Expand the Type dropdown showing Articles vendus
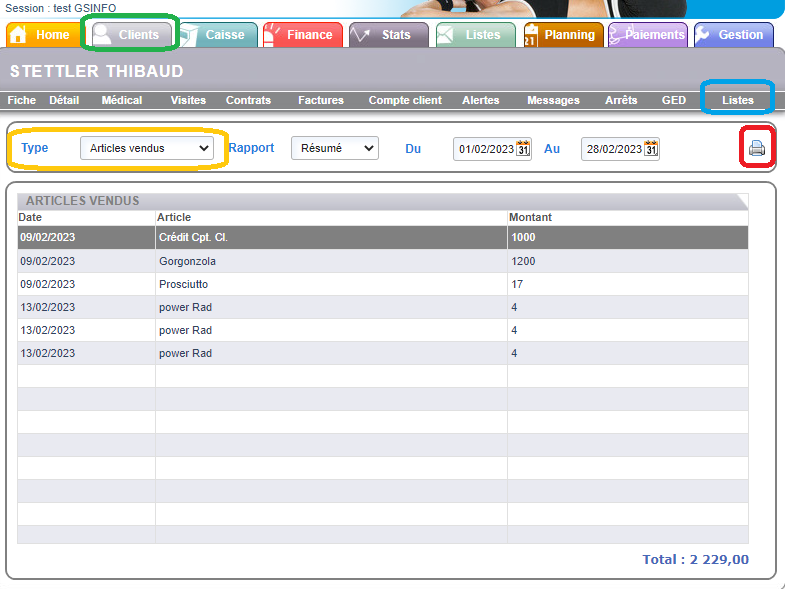 (147, 148)
